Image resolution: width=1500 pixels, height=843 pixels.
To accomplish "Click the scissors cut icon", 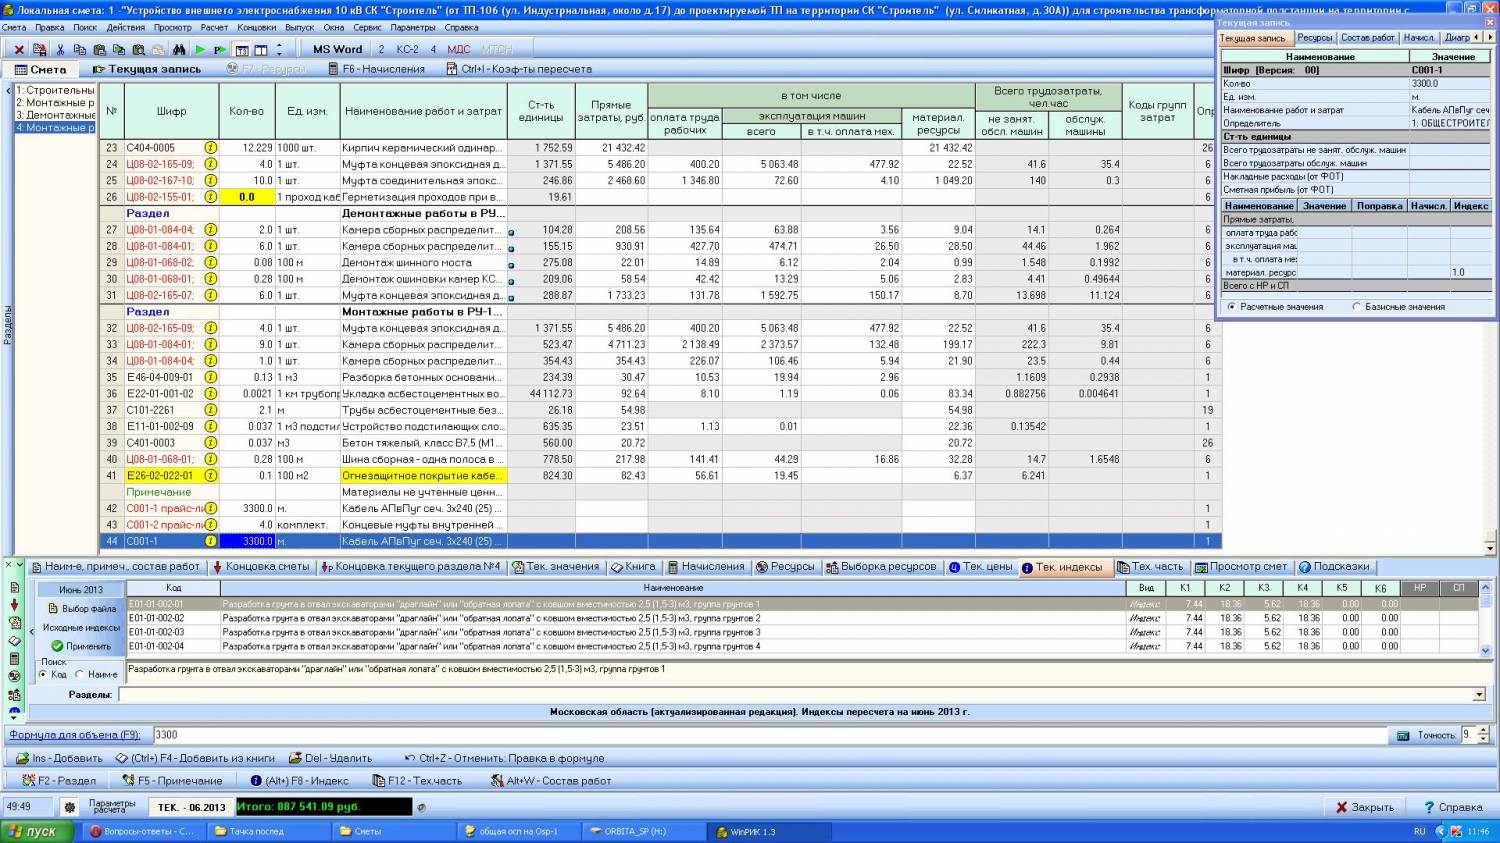I will click(60, 49).
